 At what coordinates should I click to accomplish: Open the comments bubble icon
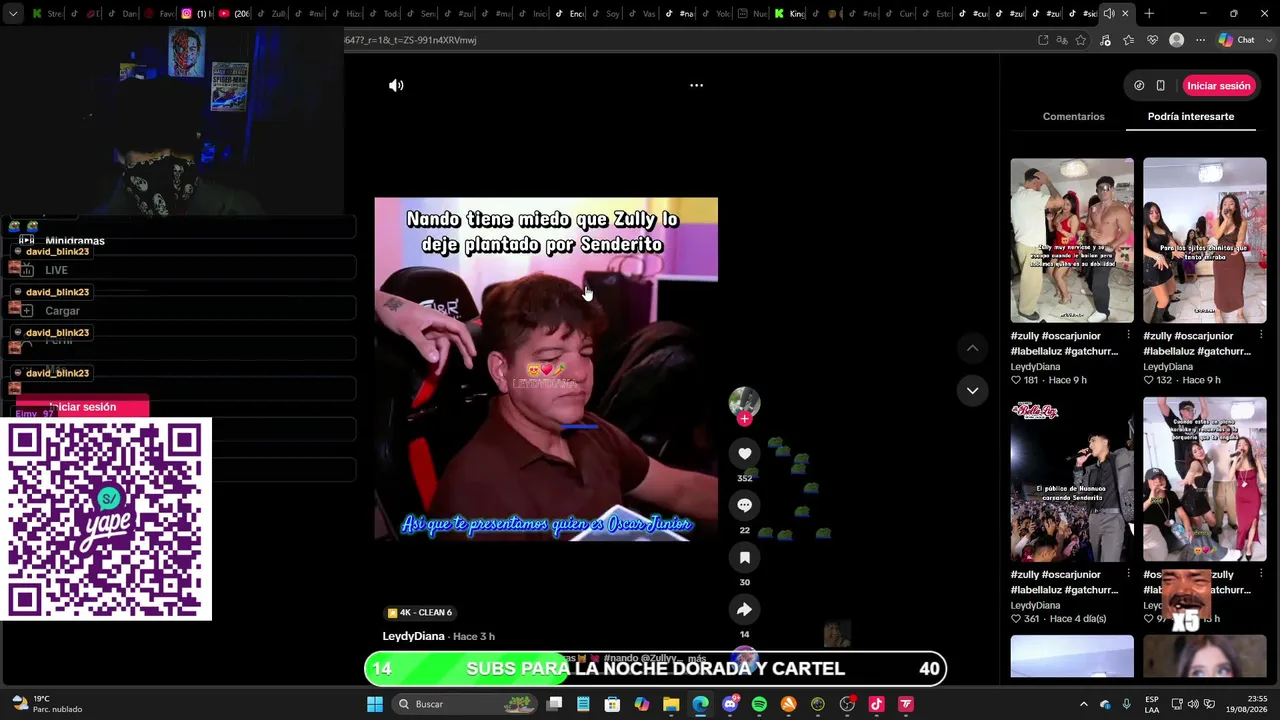[744, 506]
